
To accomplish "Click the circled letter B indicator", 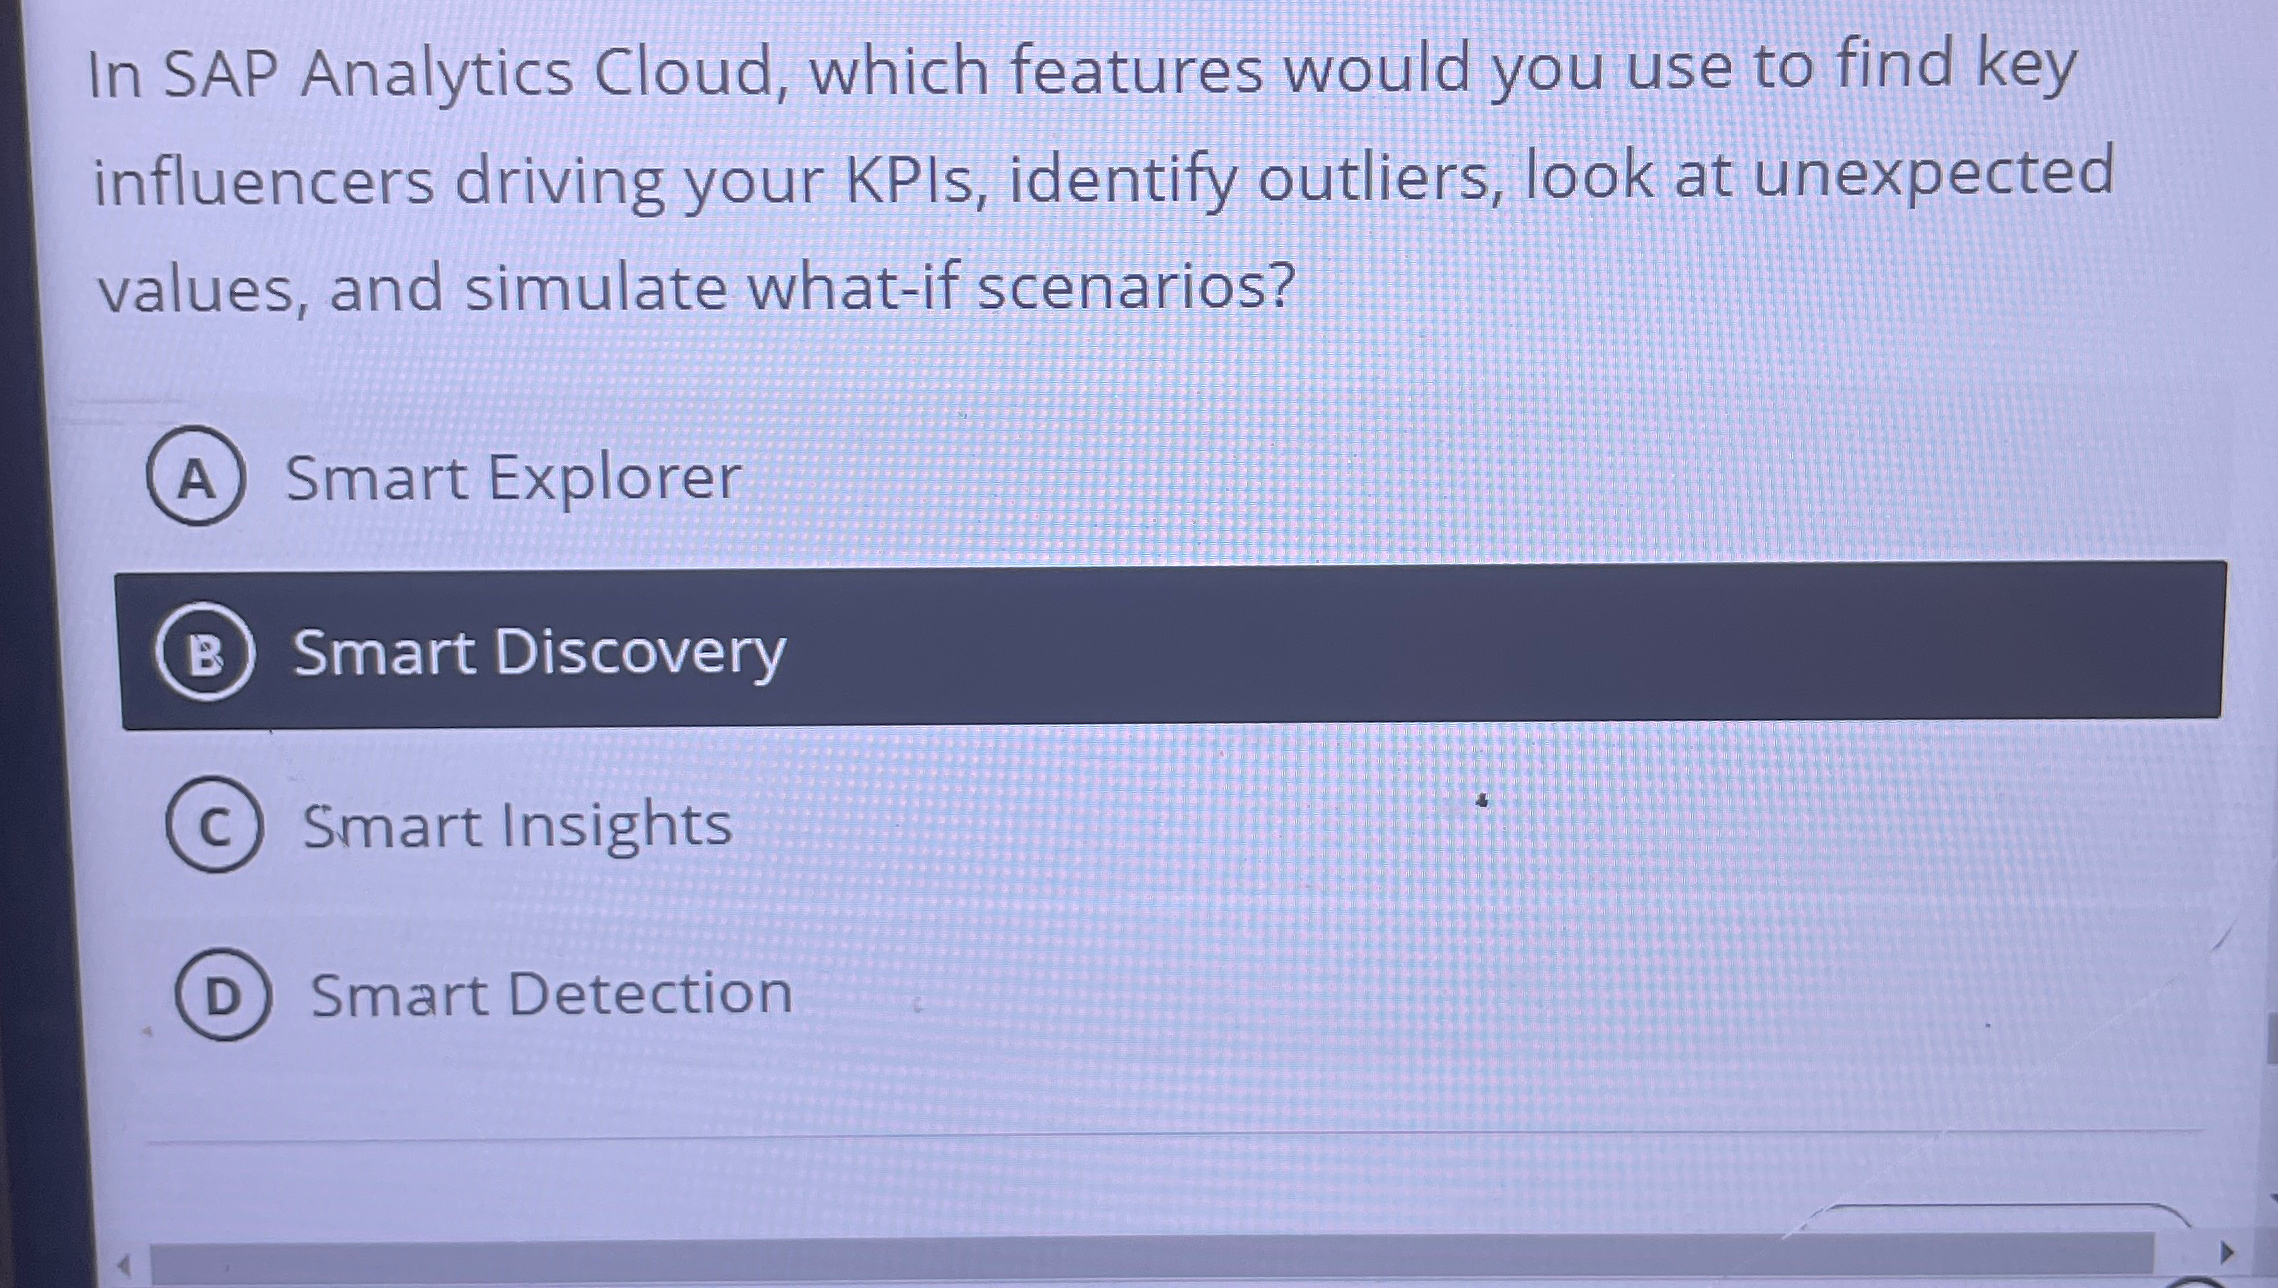I will (x=207, y=652).
